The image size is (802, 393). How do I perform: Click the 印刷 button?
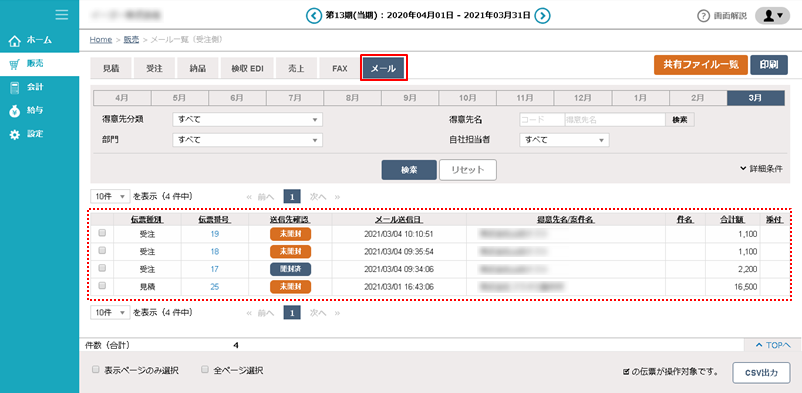pos(769,65)
